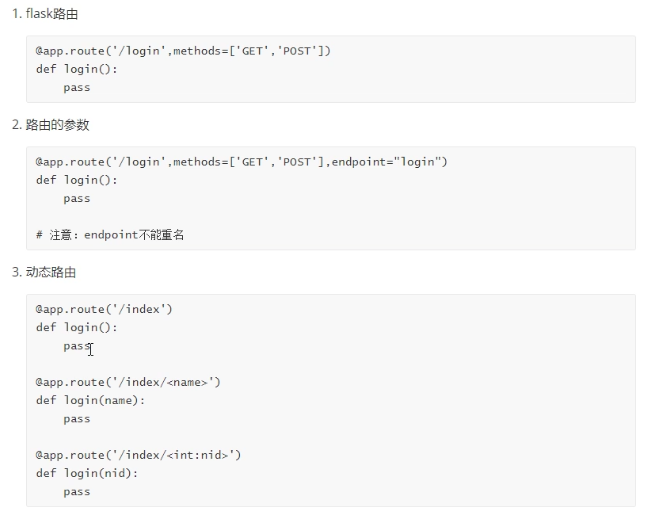Click the @app.route('/index') line
Image resolution: width=653 pixels, height=516 pixels.
pyautogui.click(x=104, y=309)
